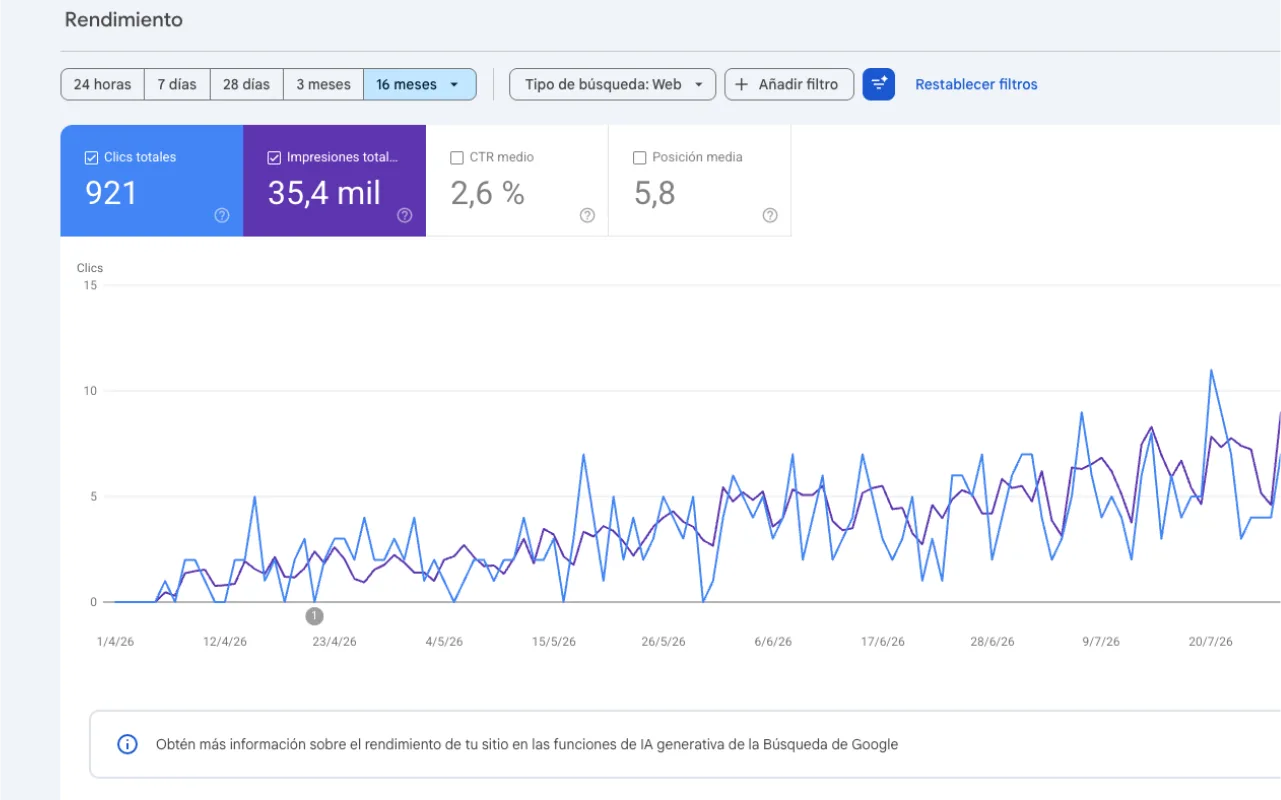
Task: Uncheck the Impresiones totales checkbox
Action: coord(274,157)
